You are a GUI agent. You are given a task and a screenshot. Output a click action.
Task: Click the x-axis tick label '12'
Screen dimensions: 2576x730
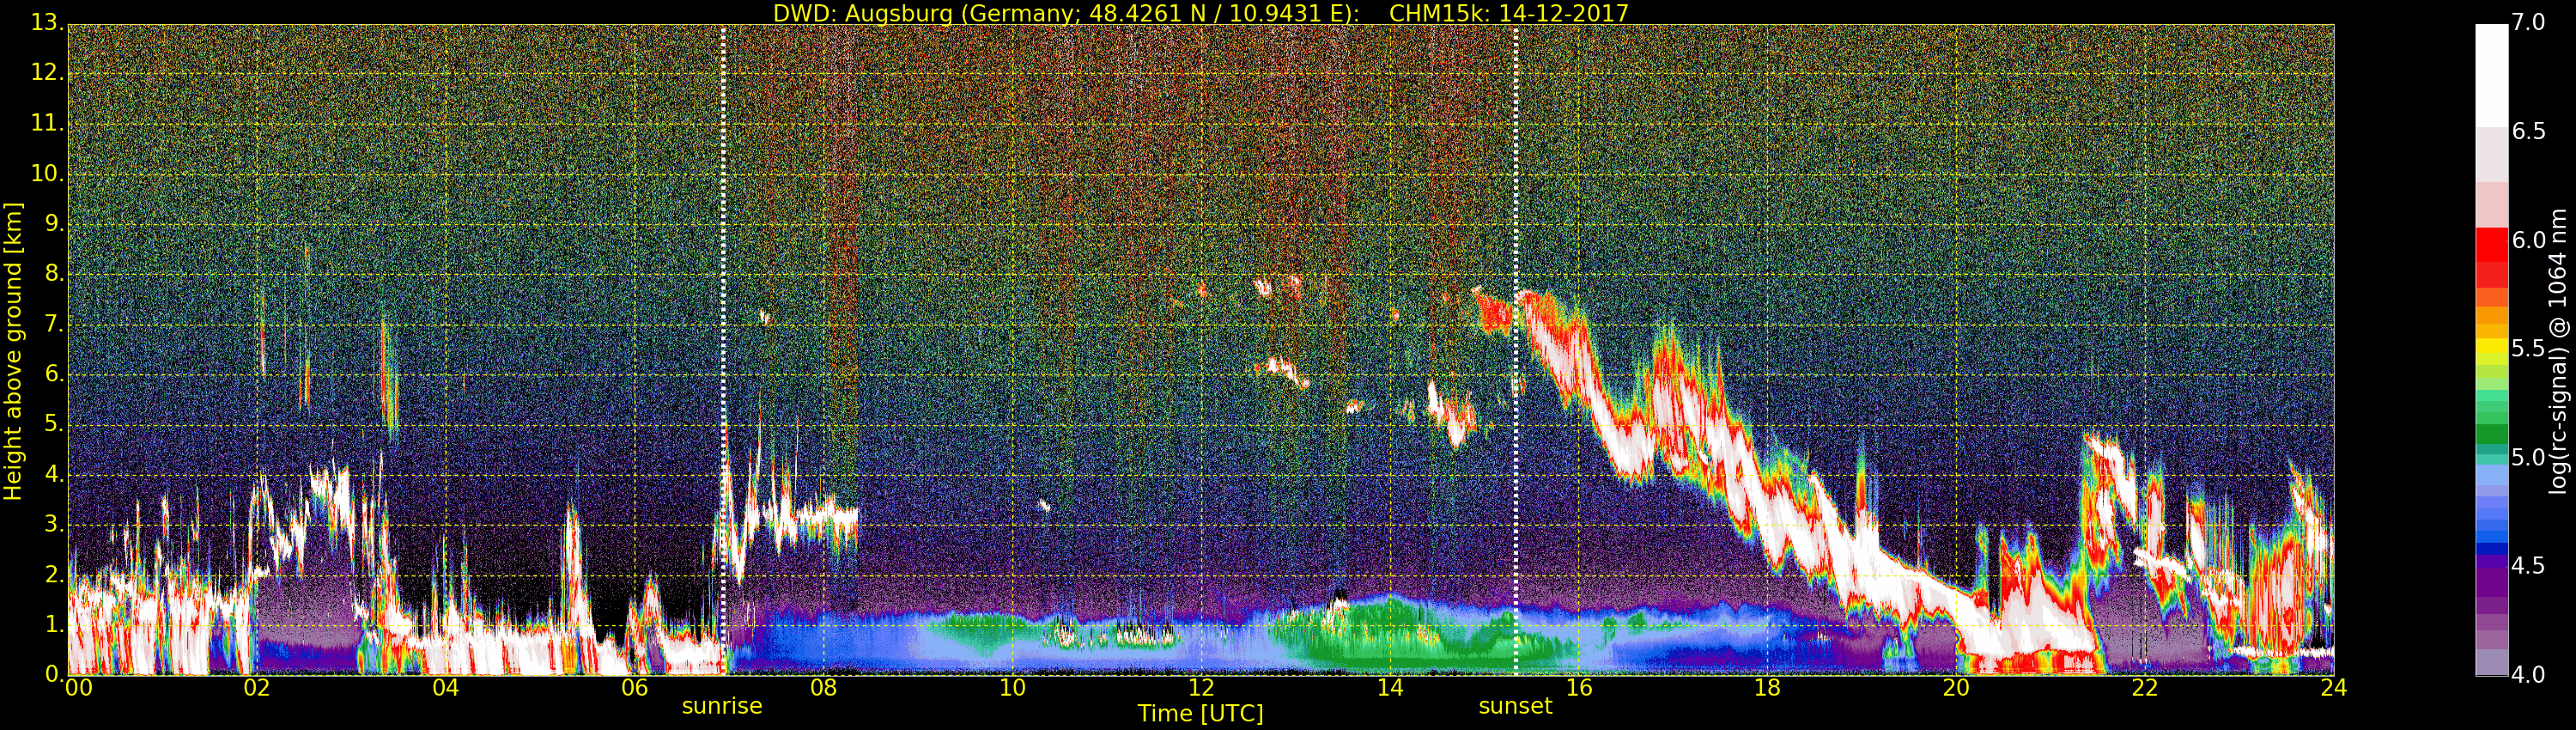[1201, 688]
